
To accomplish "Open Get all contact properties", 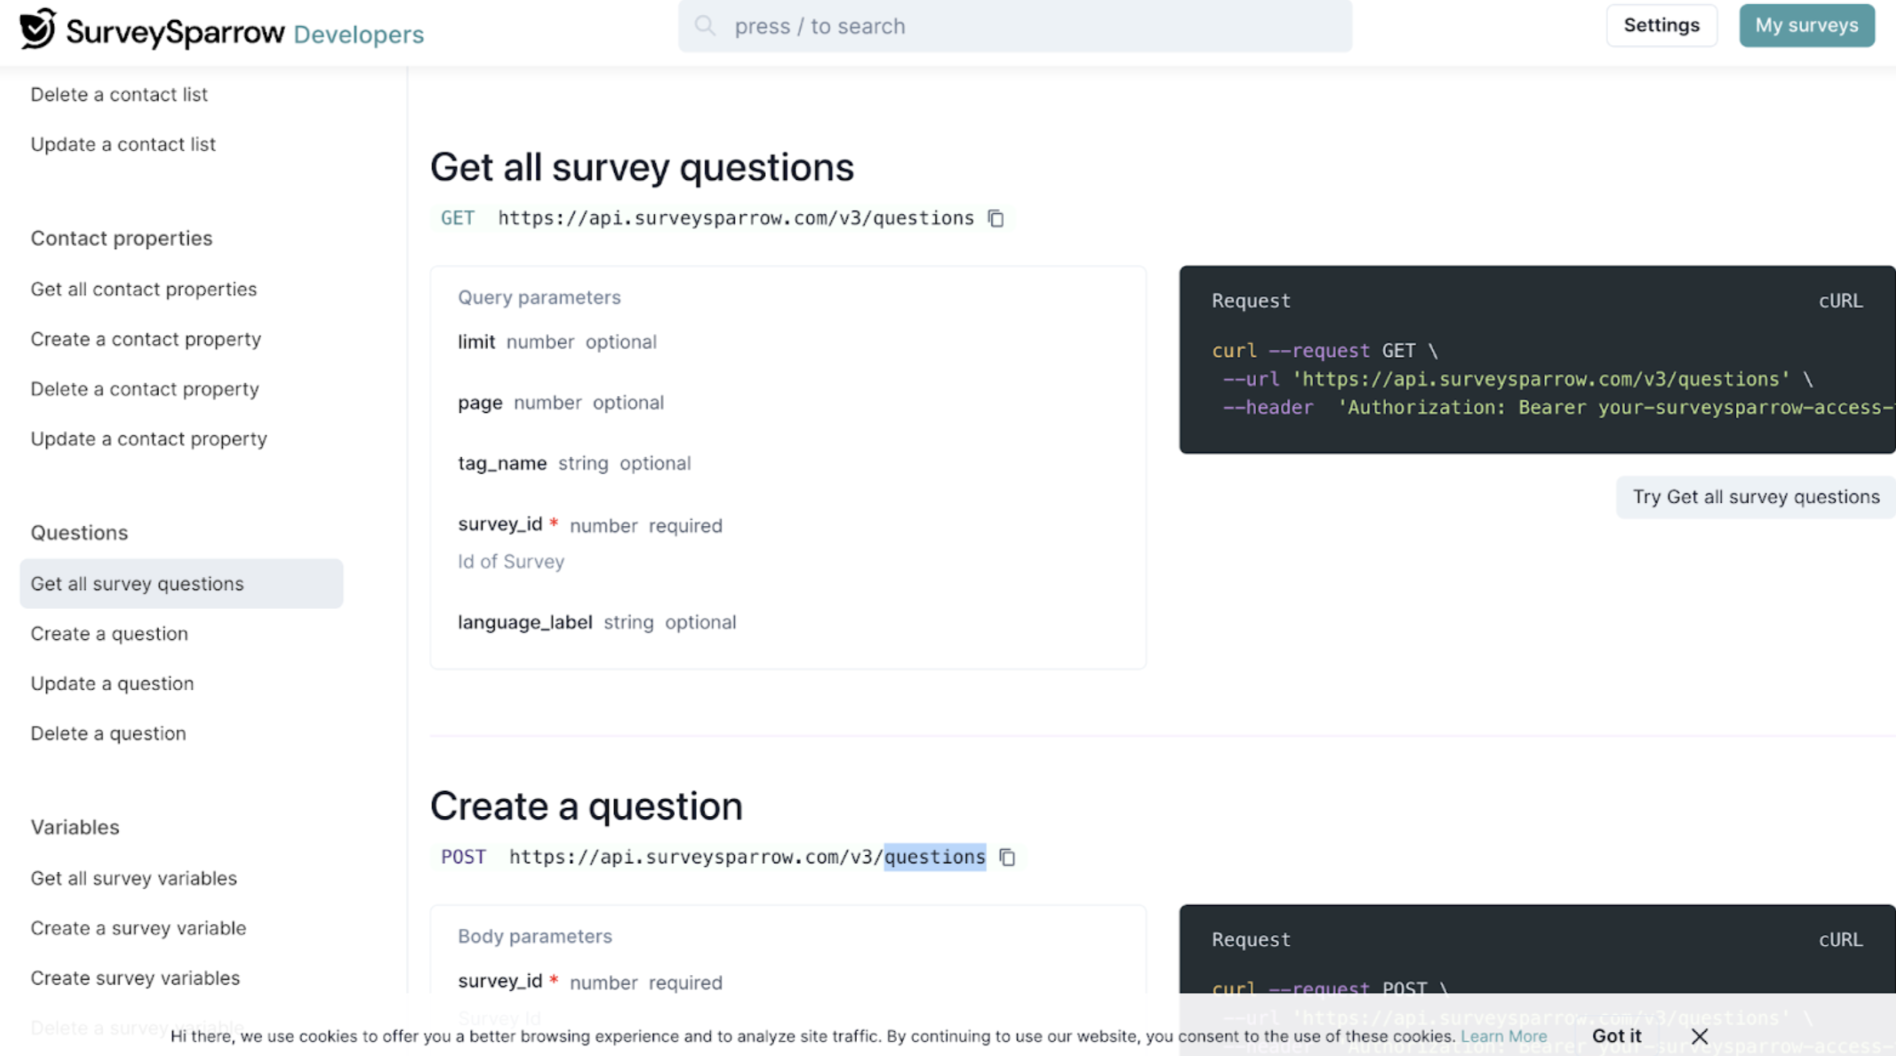I will click(143, 289).
